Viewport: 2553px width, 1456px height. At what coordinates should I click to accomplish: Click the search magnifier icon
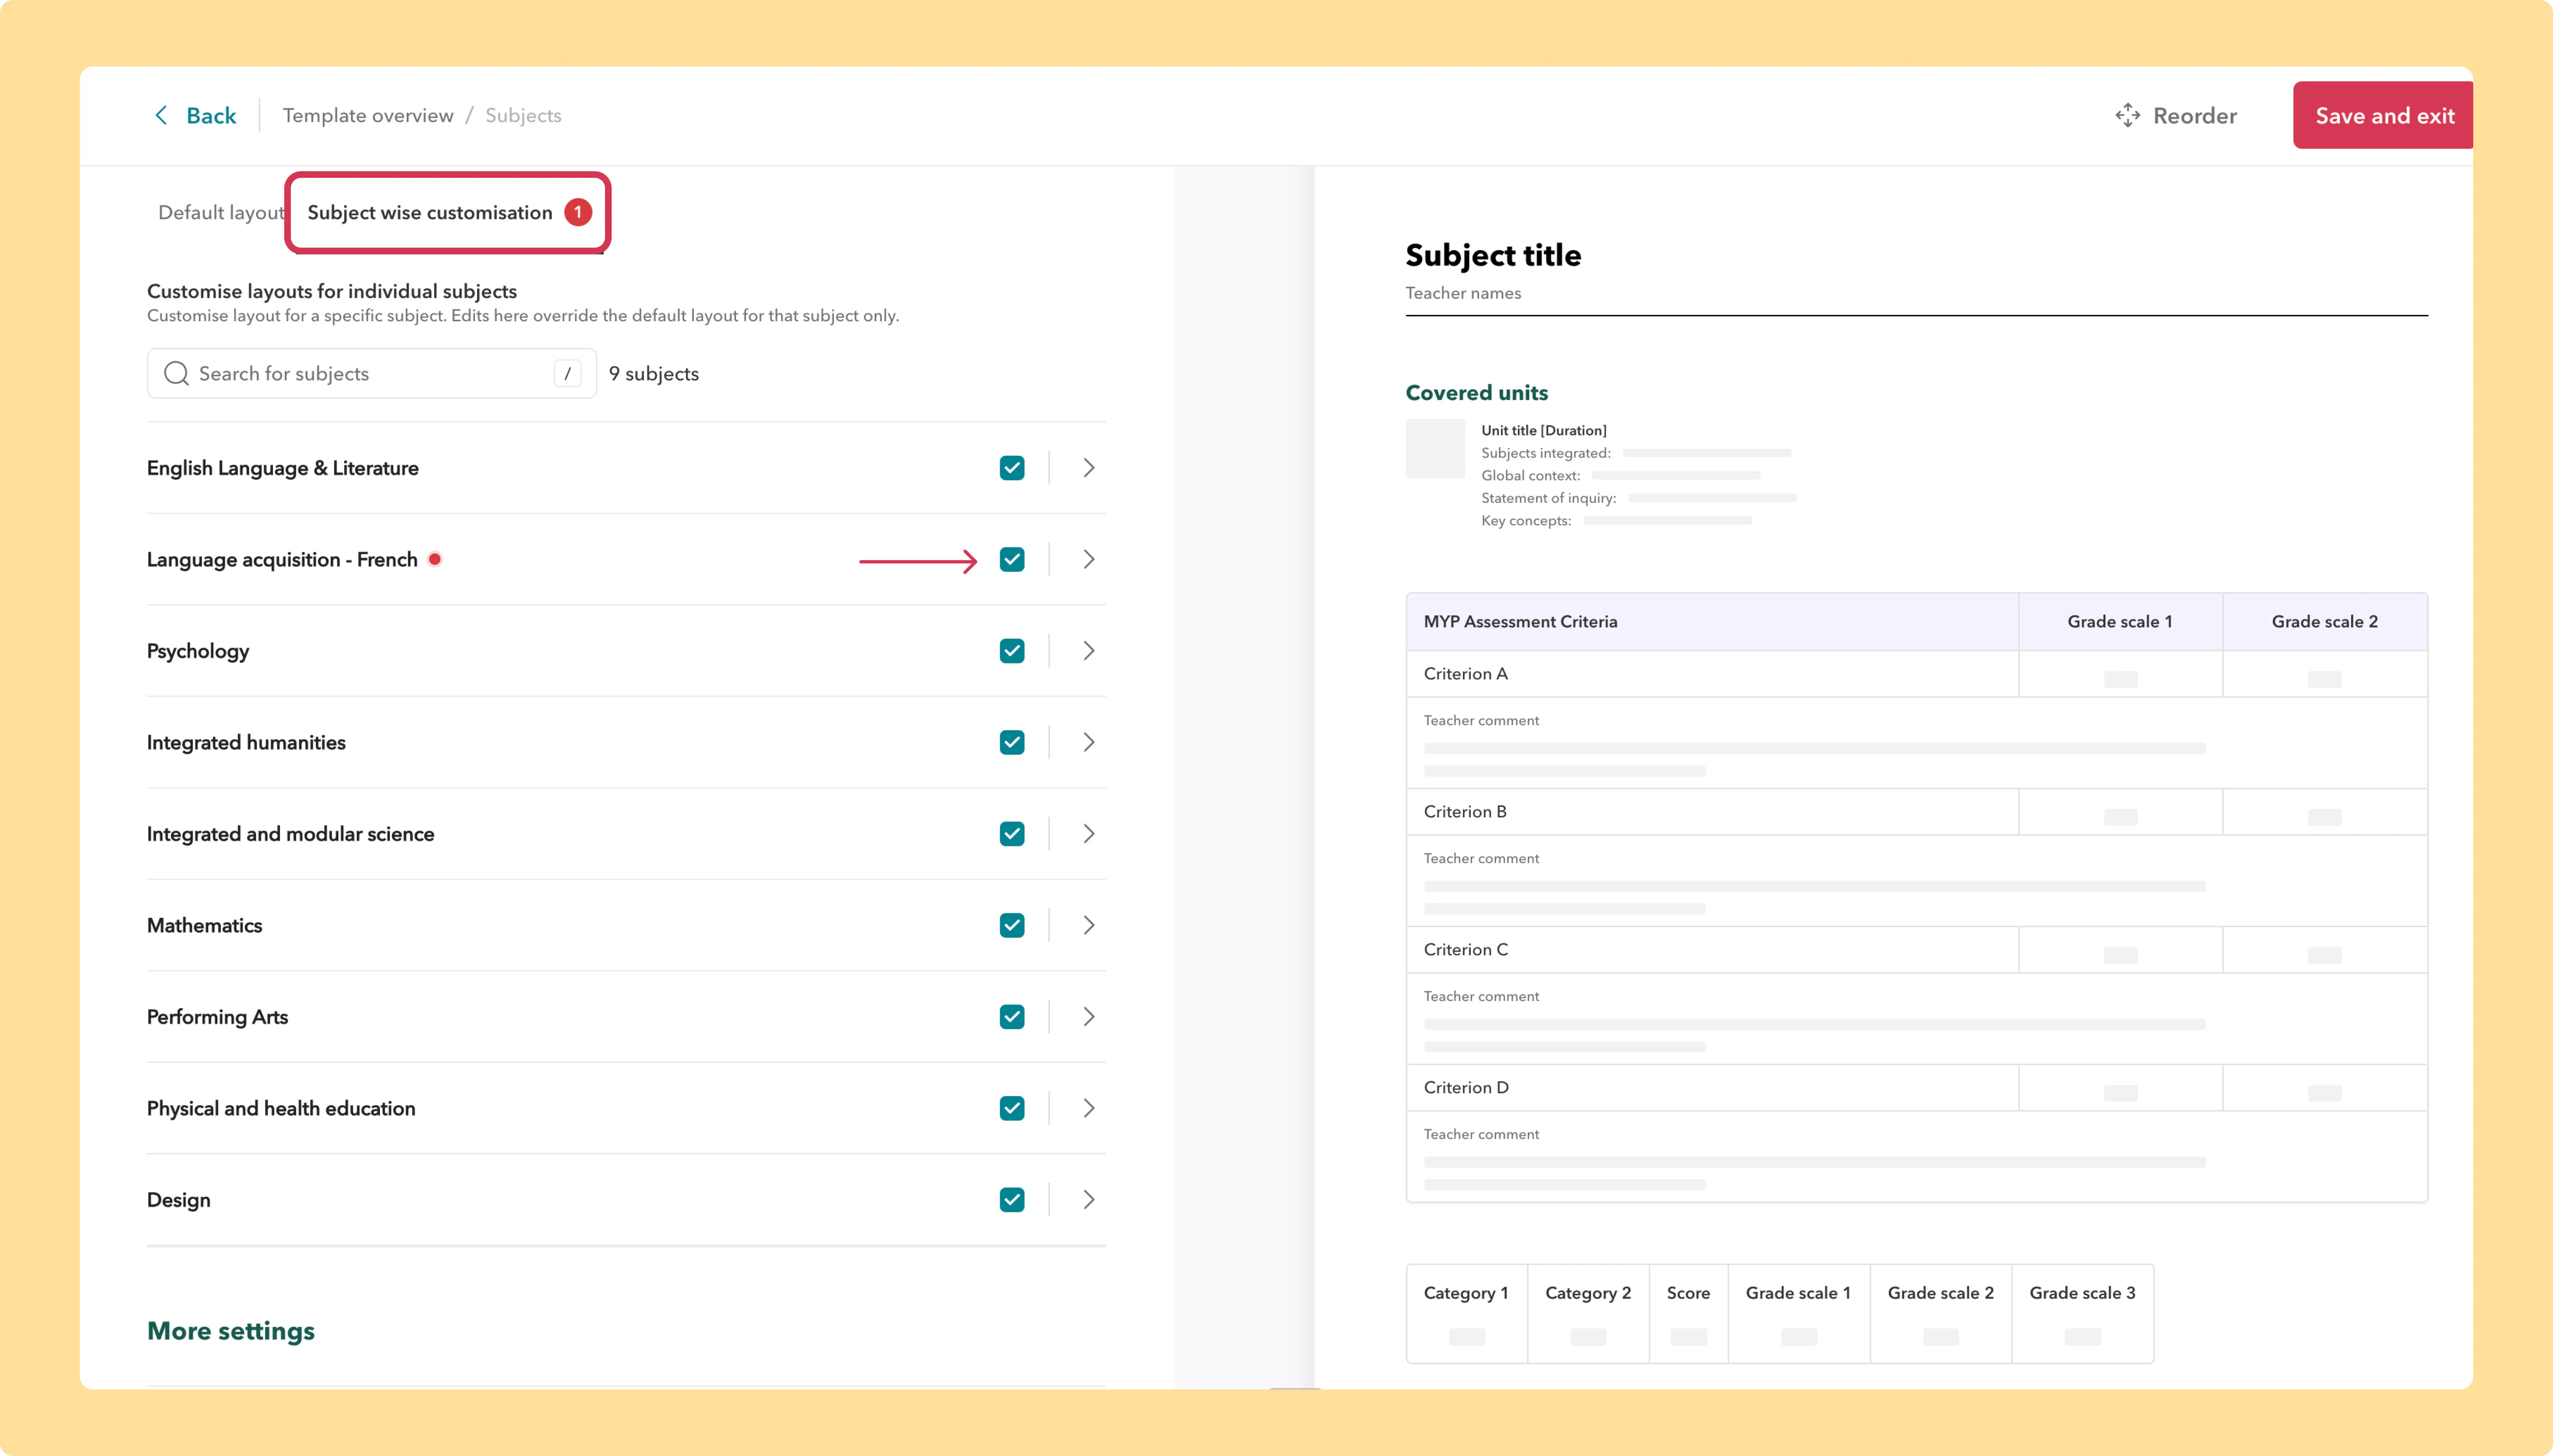[x=176, y=373]
